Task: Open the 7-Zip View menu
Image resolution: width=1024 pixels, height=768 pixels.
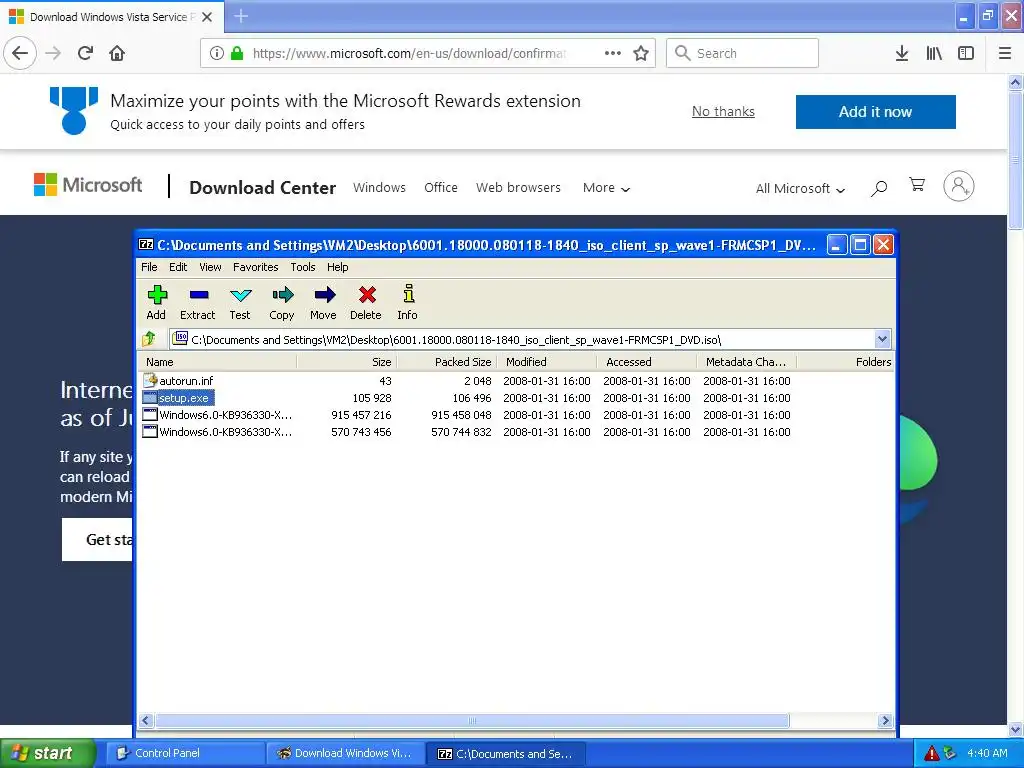Action: (210, 267)
